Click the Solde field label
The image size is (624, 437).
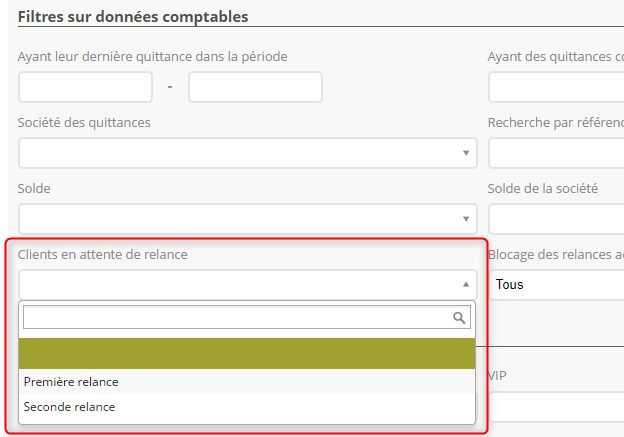(x=34, y=189)
